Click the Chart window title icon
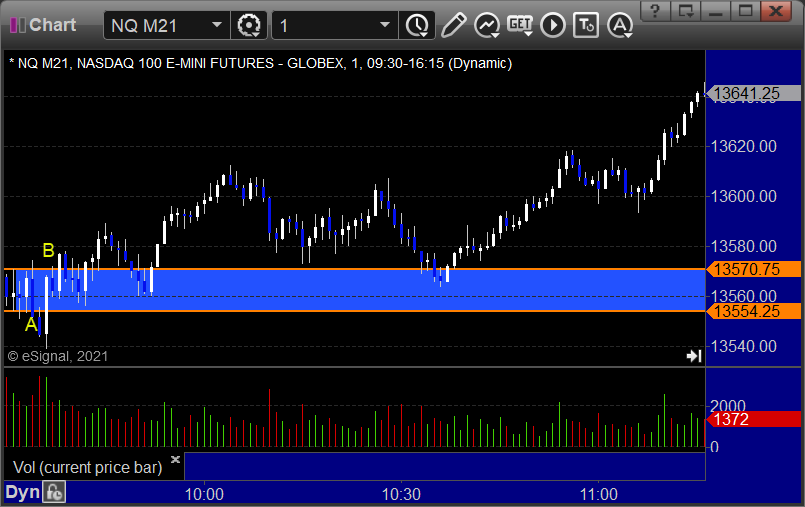Image resolution: width=805 pixels, height=507 pixels. click(17, 25)
